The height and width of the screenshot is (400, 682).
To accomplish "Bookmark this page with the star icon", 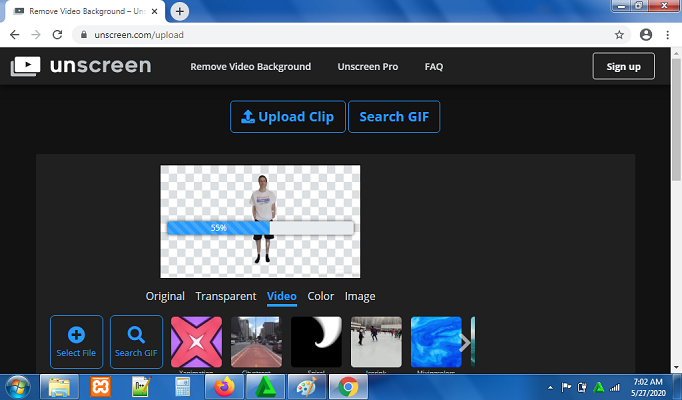I will (620, 34).
